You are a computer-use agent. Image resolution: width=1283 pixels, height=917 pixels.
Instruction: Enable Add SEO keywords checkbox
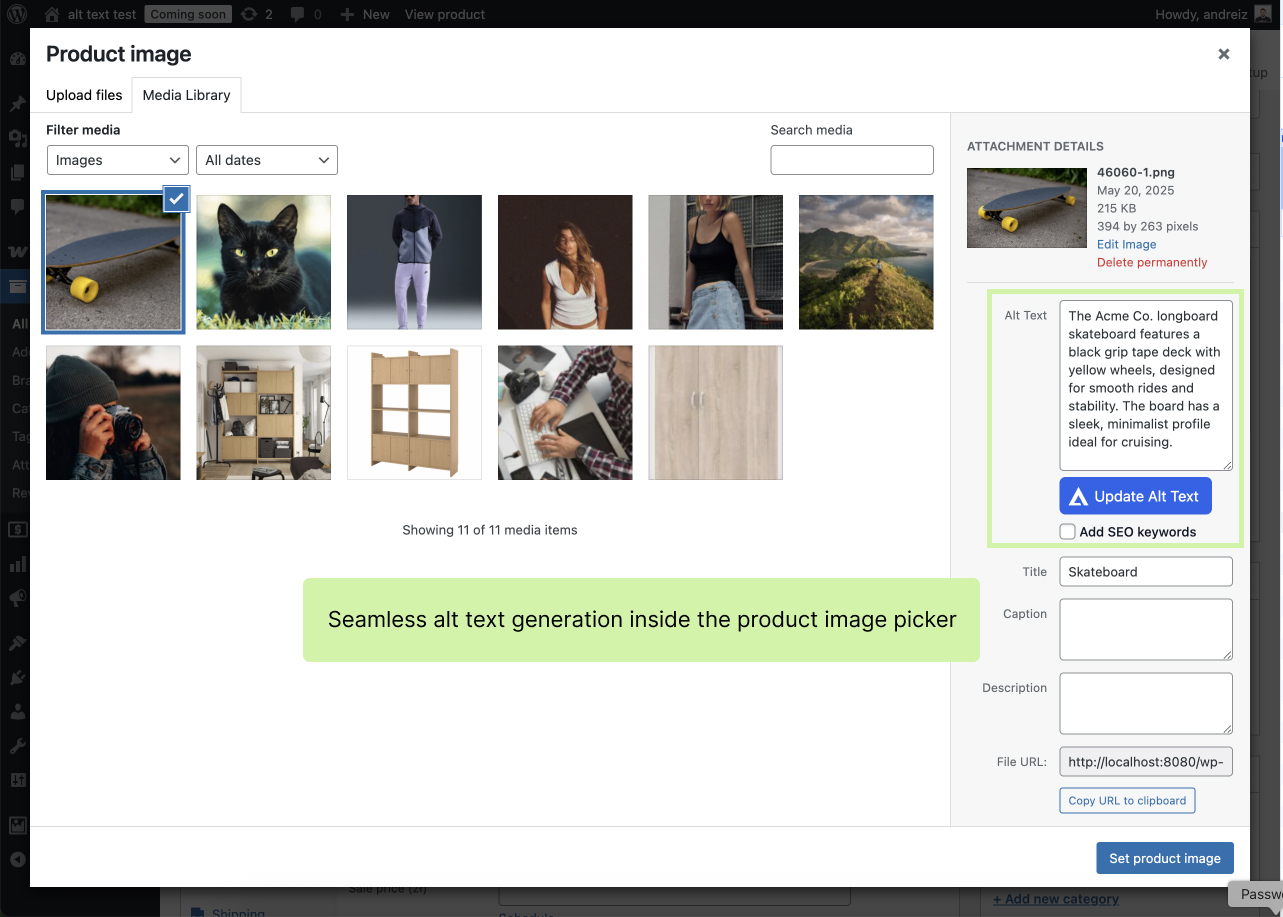pos(1068,532)
